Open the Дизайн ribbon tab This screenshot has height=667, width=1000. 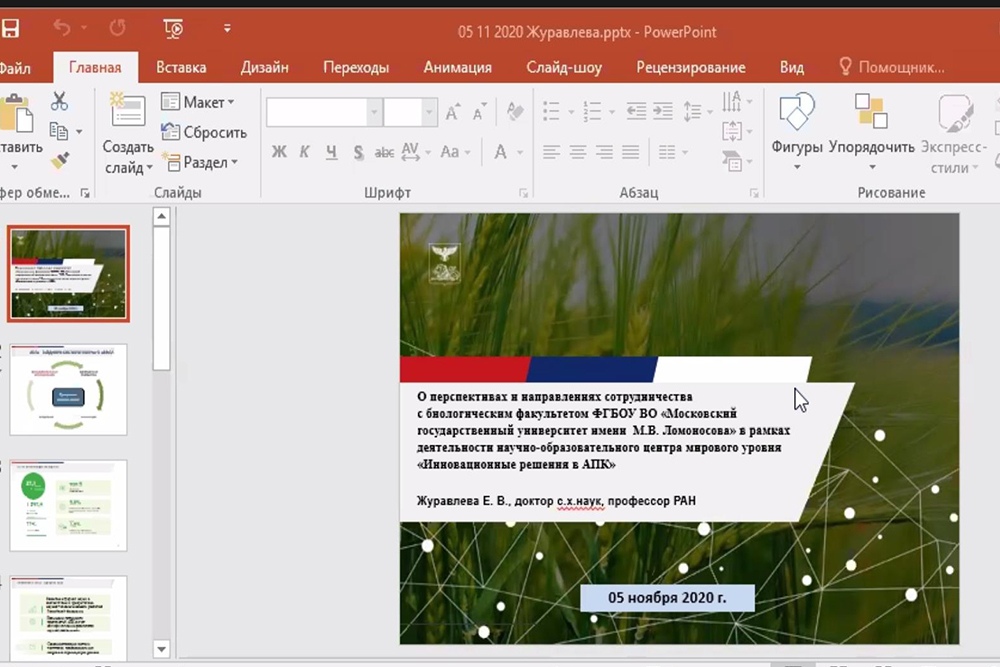[x=264, y=67]
